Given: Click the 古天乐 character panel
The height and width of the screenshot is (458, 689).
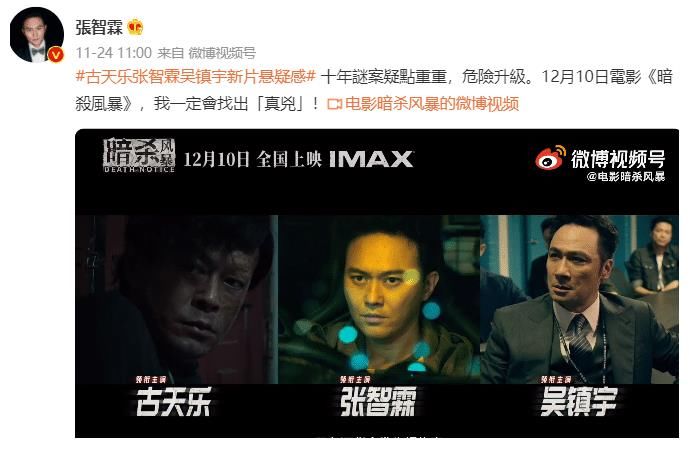Looking at the screenshot, I should click(x=177, y=299).
